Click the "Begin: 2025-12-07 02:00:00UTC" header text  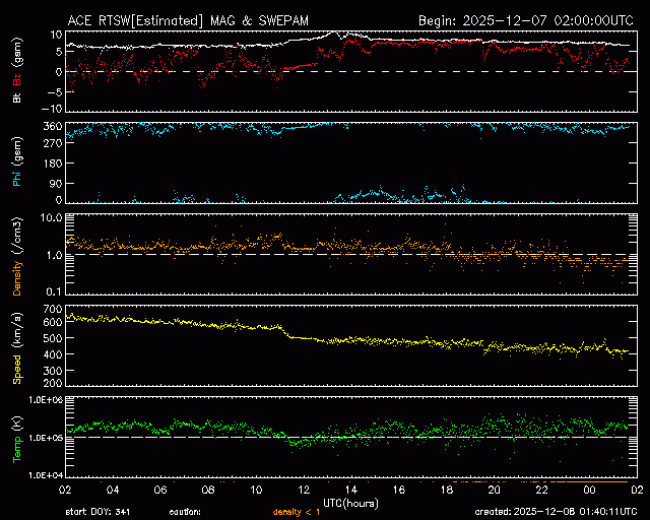point(526,21)
